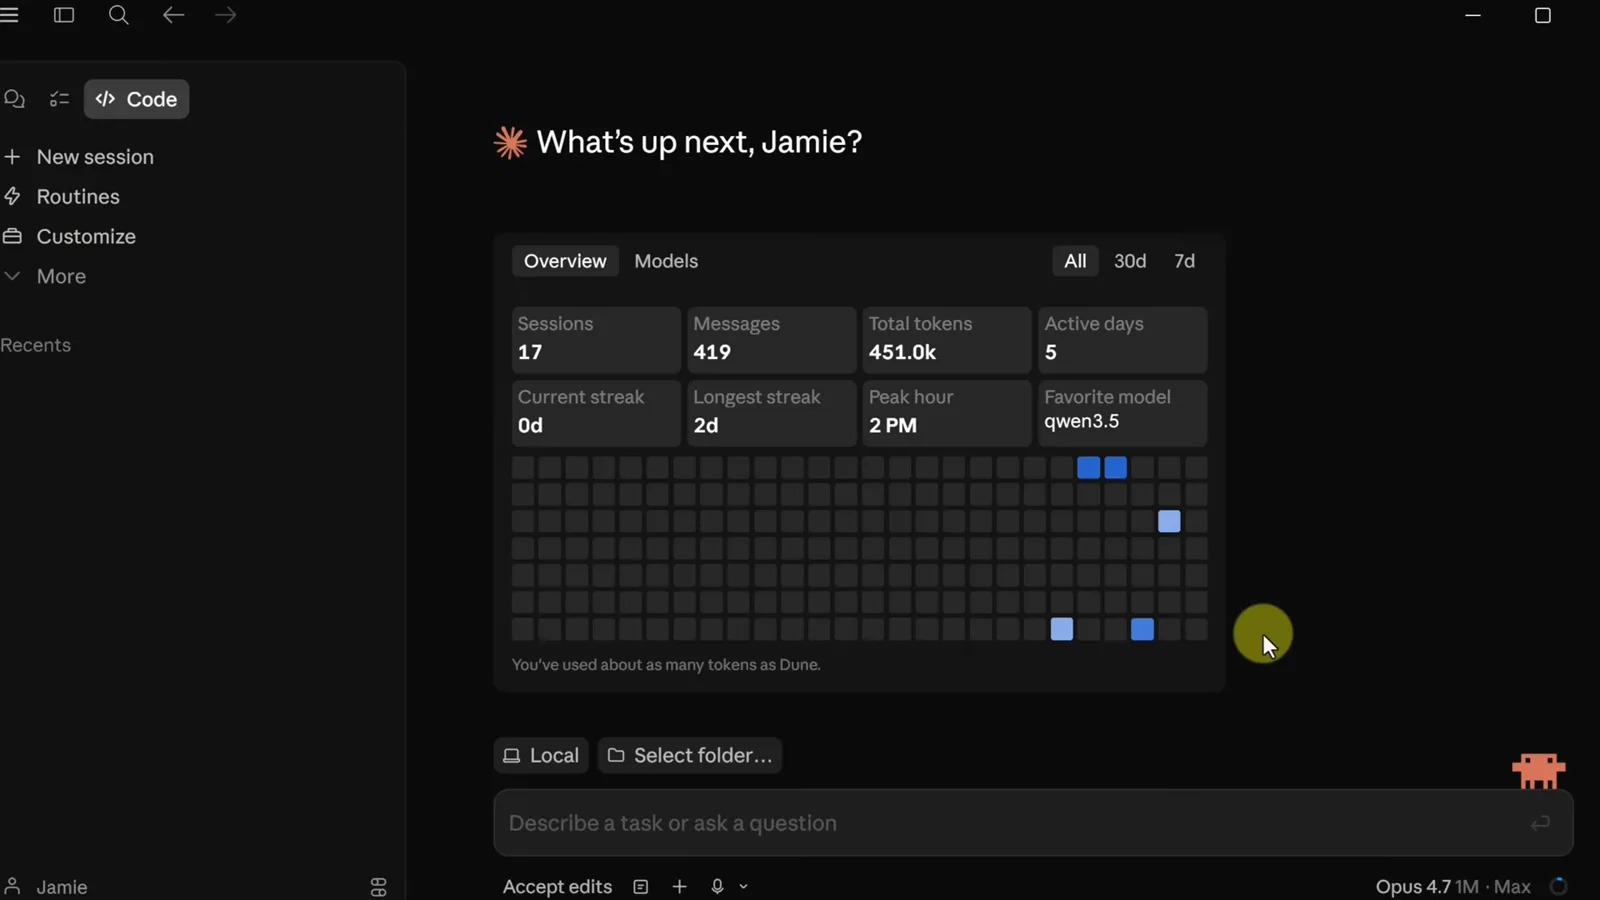Viewport: 1600px width, 900px height.
Task: Switch to the Models tab
Action: (666, 261)
